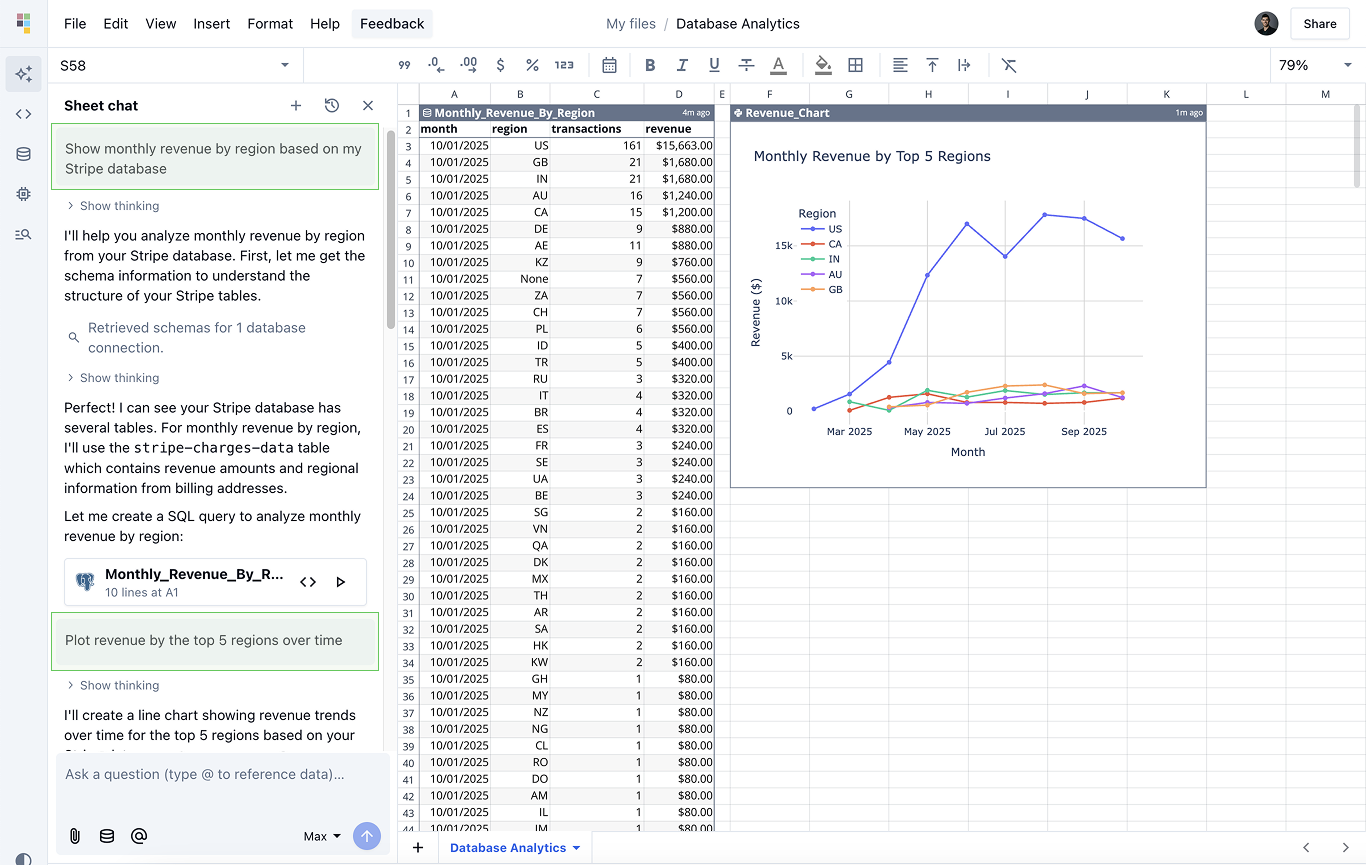Viewport: 1366px width, 865px height.
Task: Open the Max model selector dropdown
Action: pyautogui.click(x=321, y=836)
